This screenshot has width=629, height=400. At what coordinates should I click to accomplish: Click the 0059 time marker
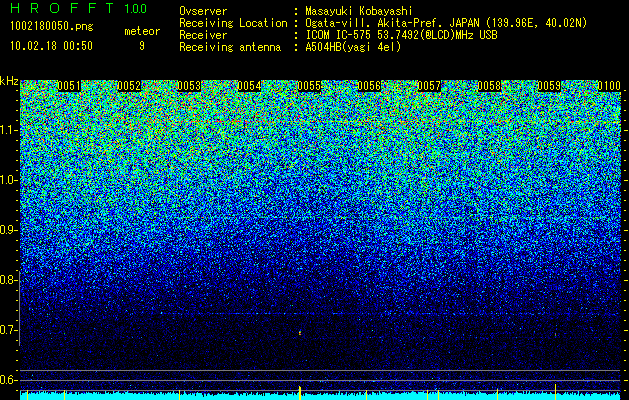(x=549, y=86)
